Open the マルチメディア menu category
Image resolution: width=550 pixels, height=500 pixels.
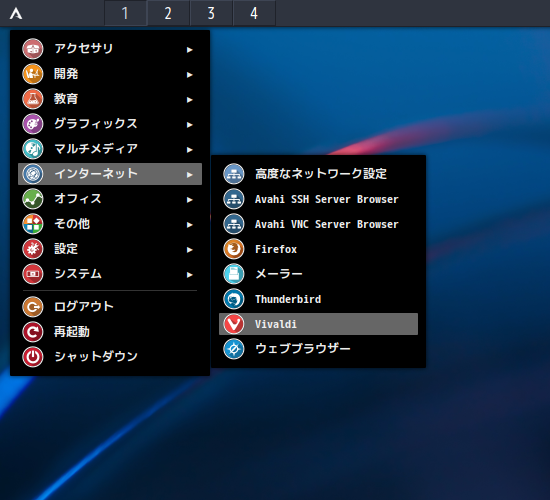[x=110, y=149]
